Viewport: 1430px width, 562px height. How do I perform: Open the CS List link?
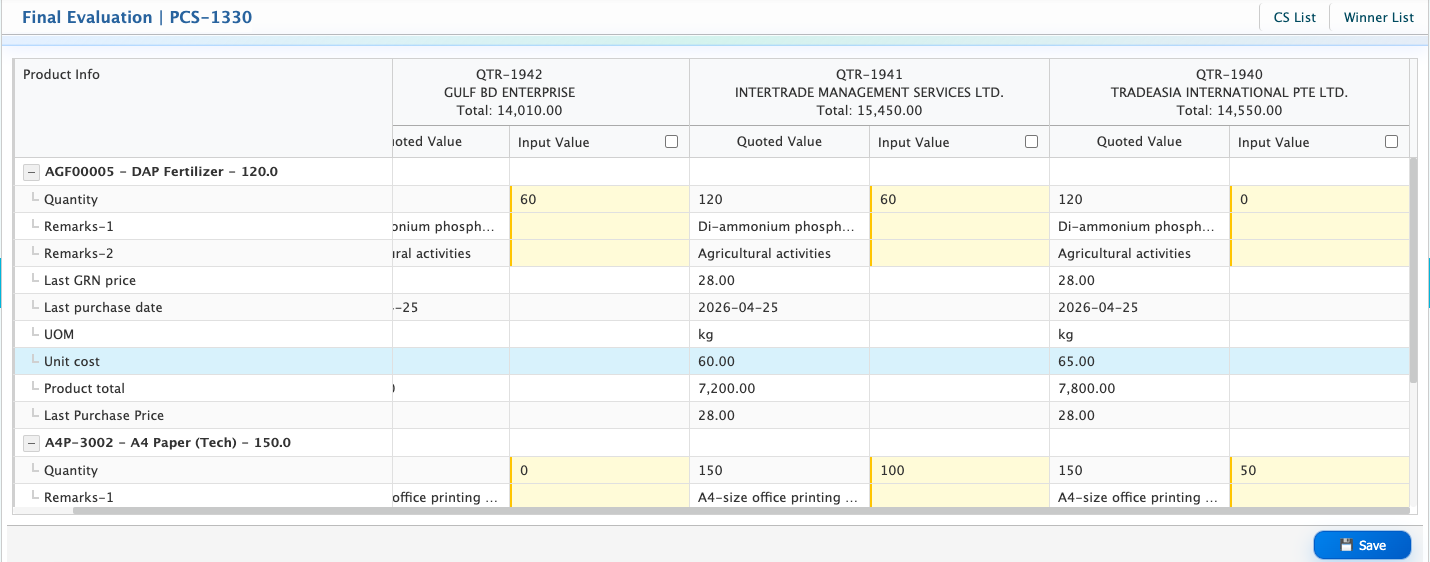[x=1294, y=17]
